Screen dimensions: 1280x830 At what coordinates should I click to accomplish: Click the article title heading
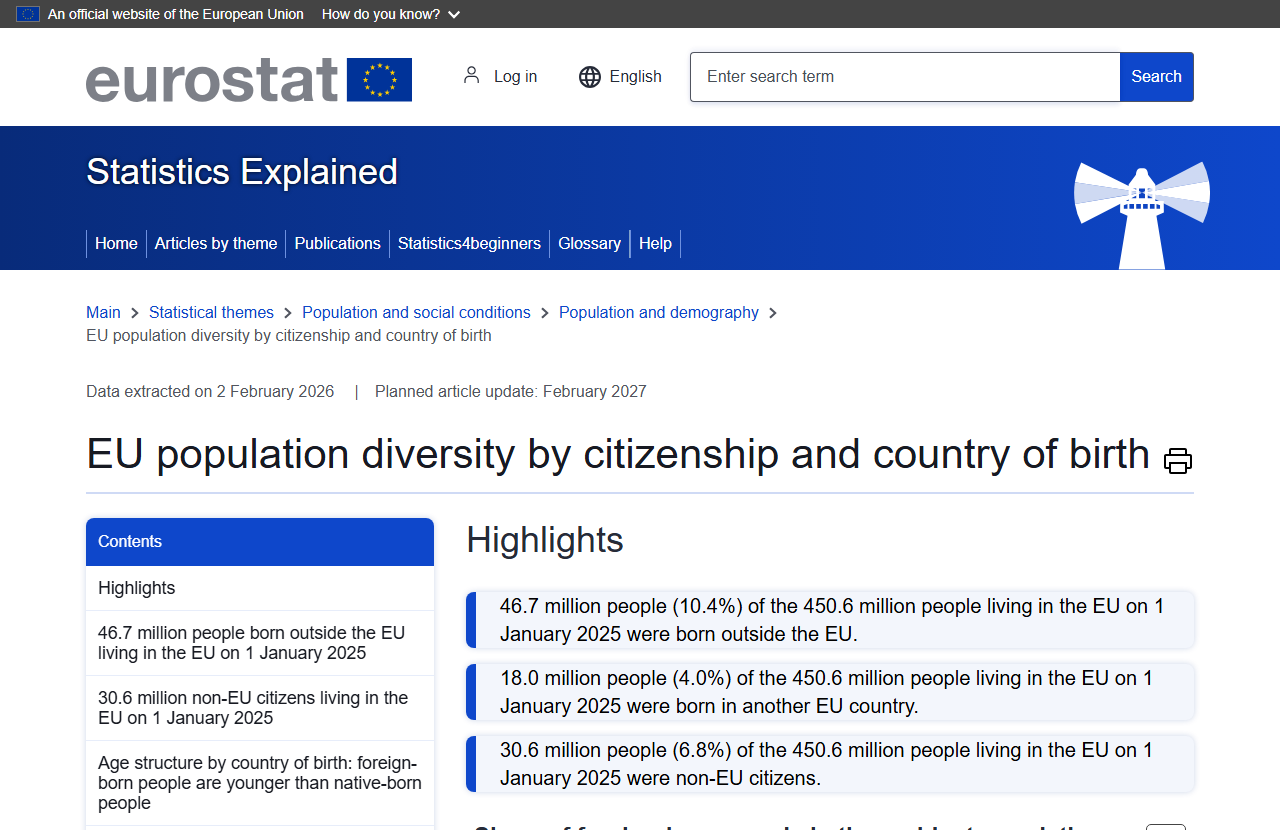click(618, 454)
